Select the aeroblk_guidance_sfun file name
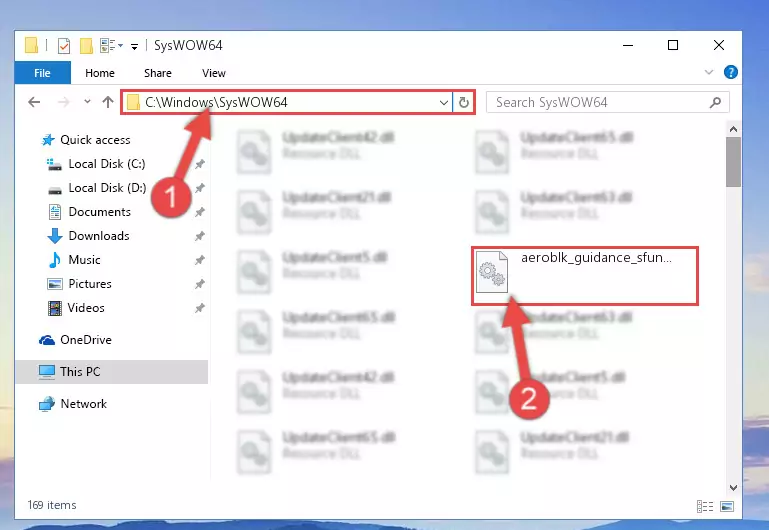Viewport: 769px width, 530px height. 596,257
